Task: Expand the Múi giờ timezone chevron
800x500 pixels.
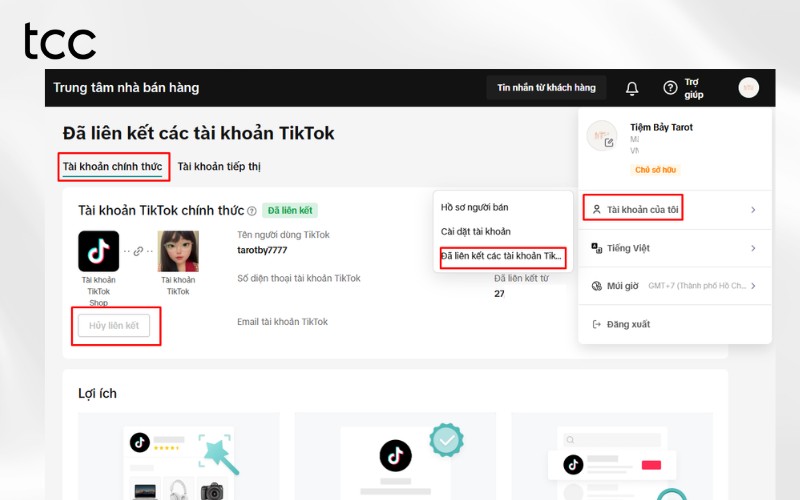Action: tap(753, 286)
